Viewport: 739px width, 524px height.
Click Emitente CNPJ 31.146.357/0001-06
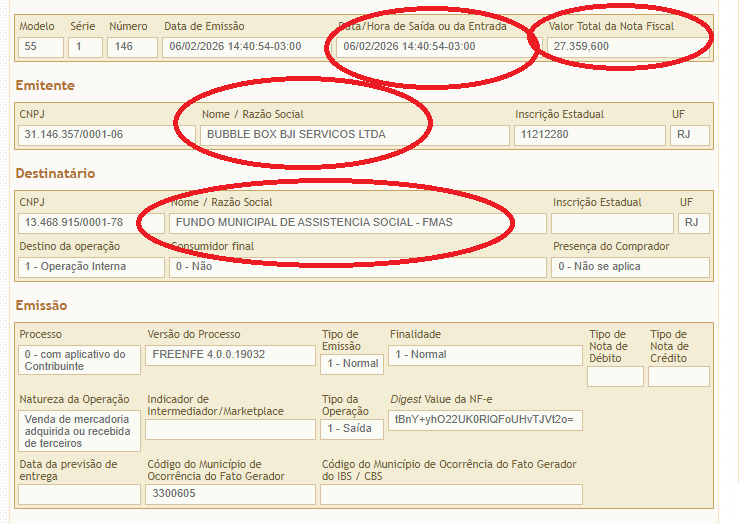pos(107,135)
